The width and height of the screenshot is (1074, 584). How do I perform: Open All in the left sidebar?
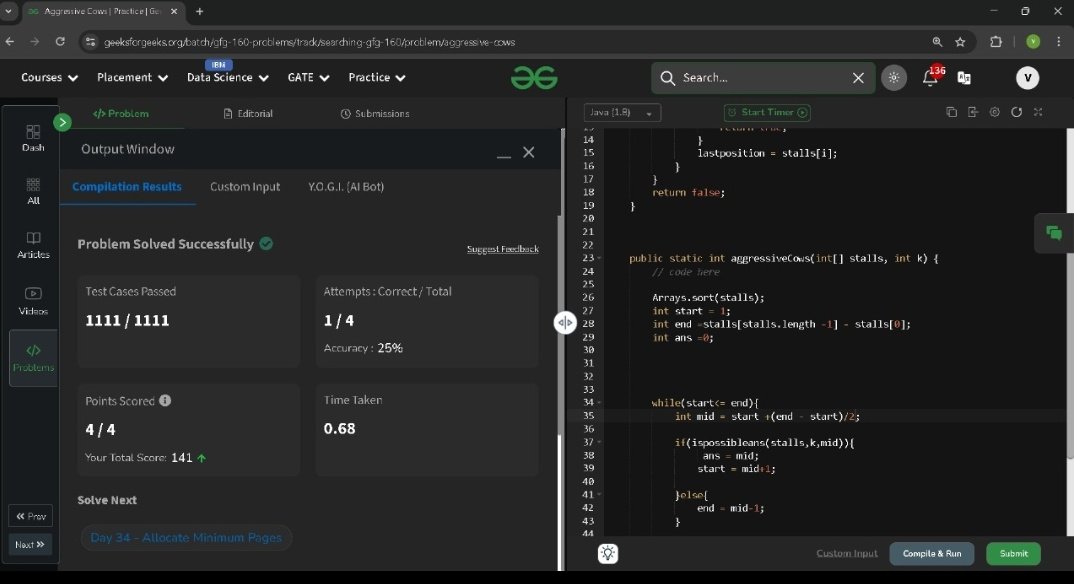(x=33, y=191)
